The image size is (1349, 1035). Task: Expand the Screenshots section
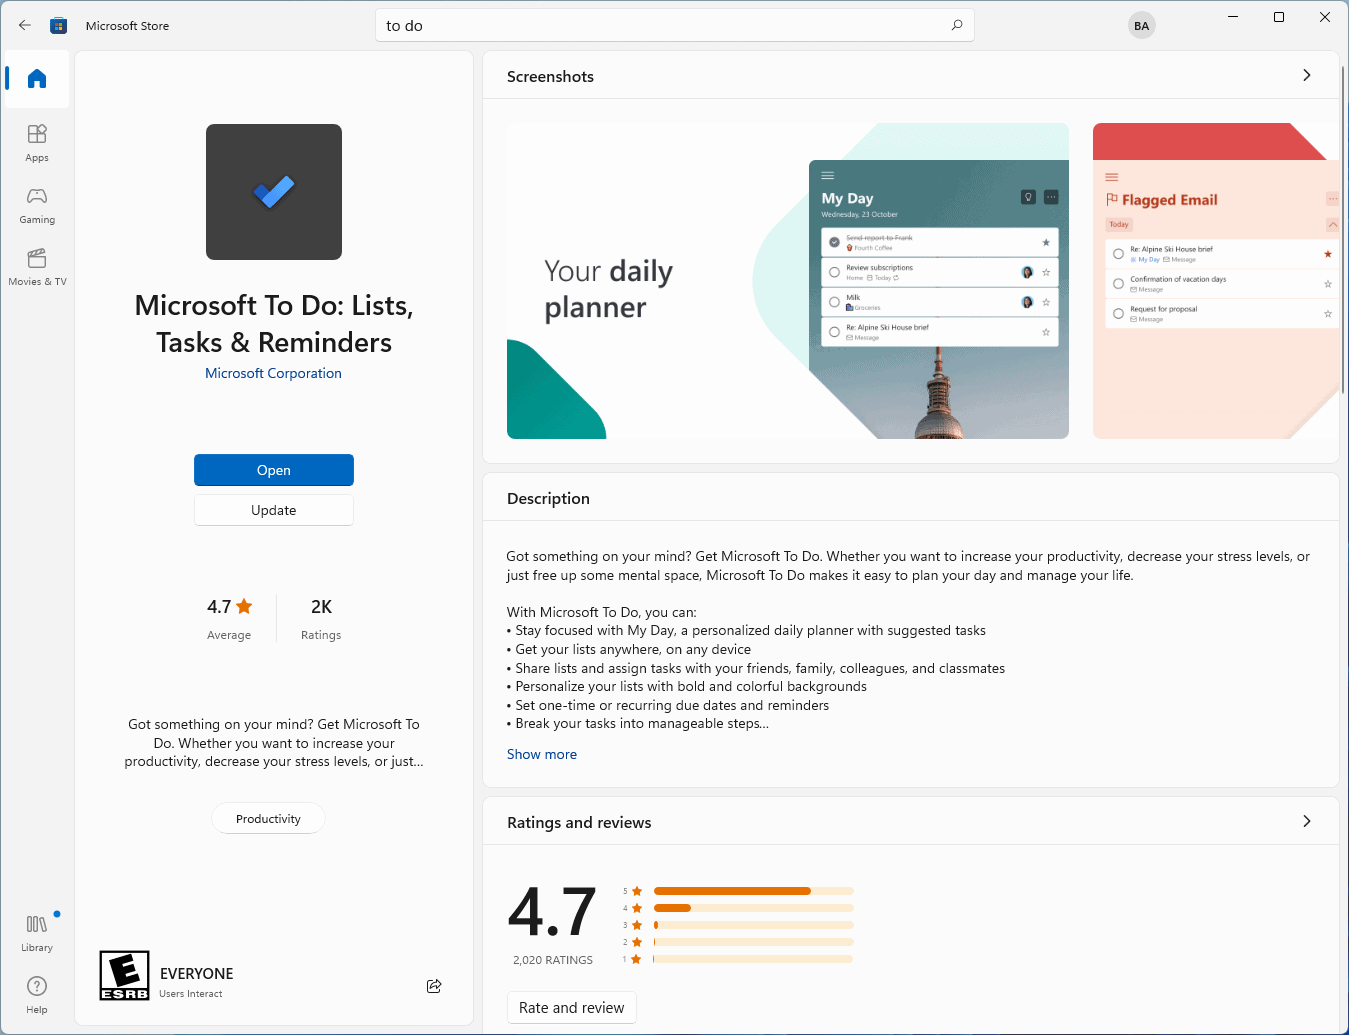(1306, 75)
